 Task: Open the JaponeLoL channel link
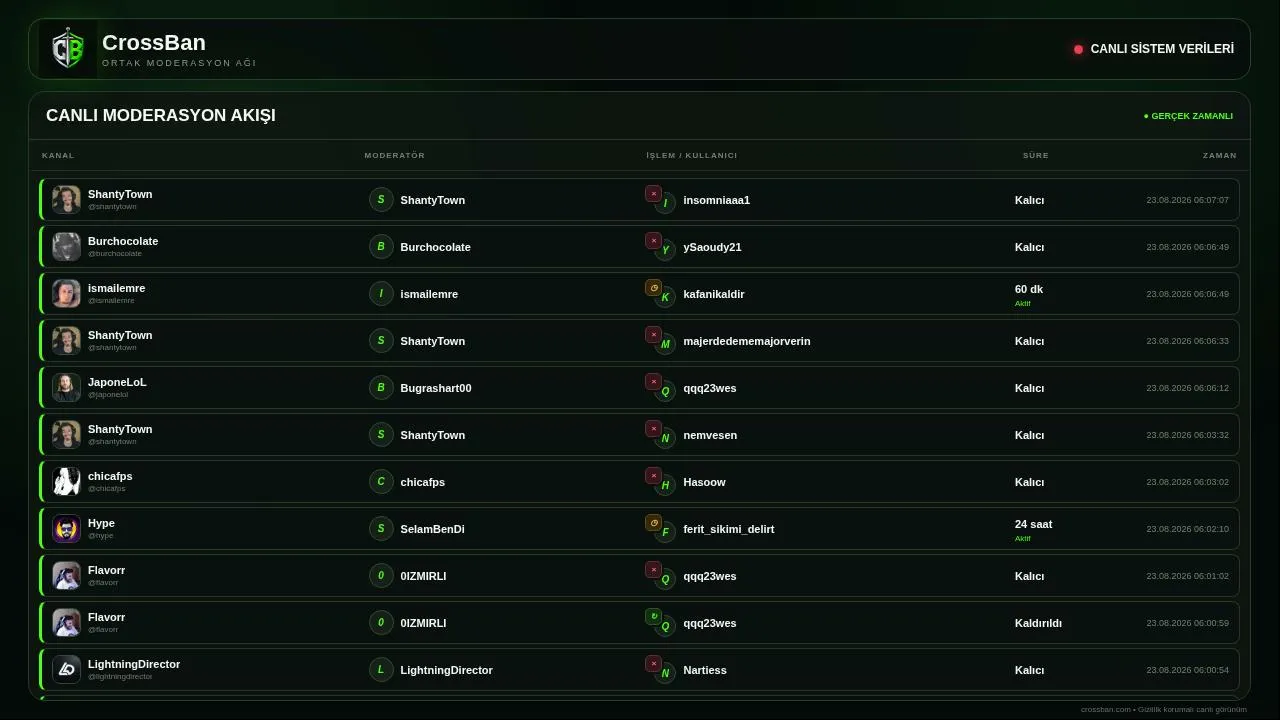point(117,382)
